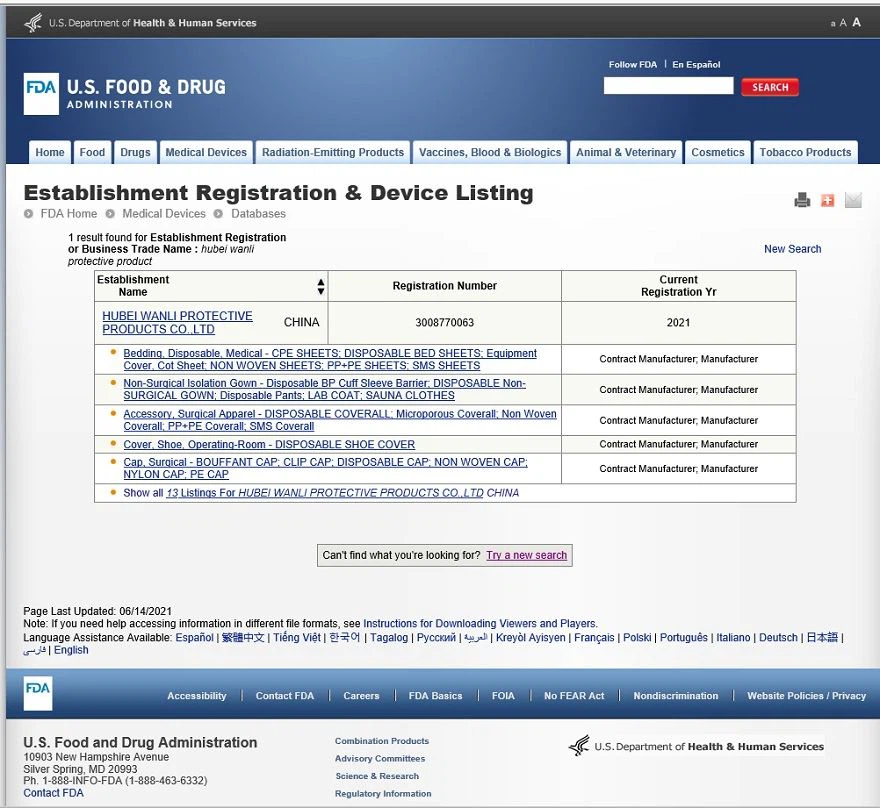Sort by Establishment Name arrows
Screen dimensions: 880x808
tap(320, 286)
